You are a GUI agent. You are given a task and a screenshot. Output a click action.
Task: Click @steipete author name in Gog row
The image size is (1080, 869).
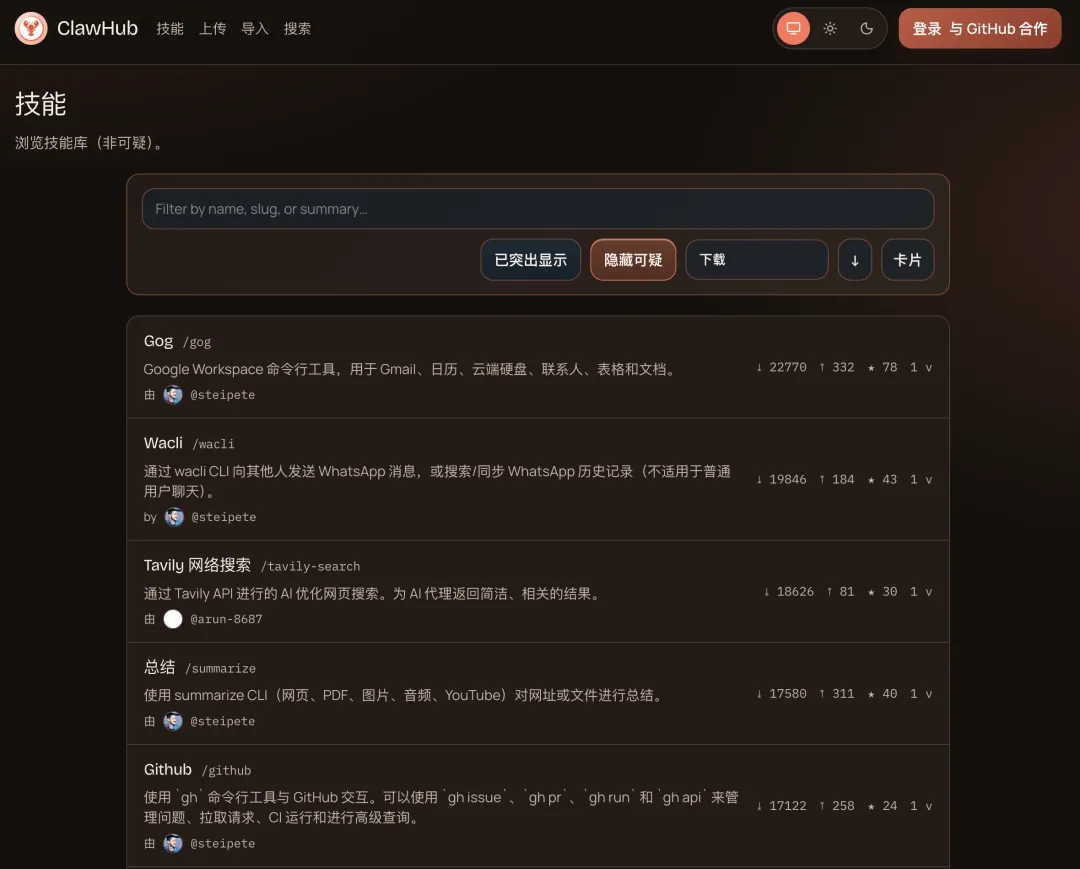click(x=222, y=395)
